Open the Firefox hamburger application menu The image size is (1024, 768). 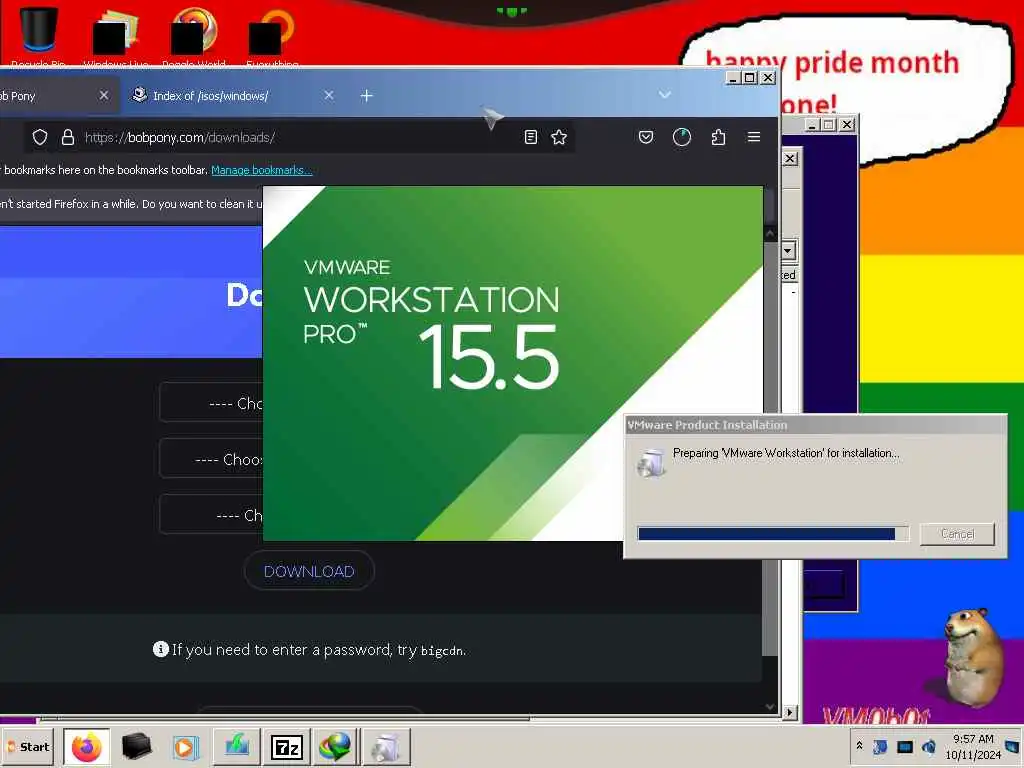tap(754, 137)
